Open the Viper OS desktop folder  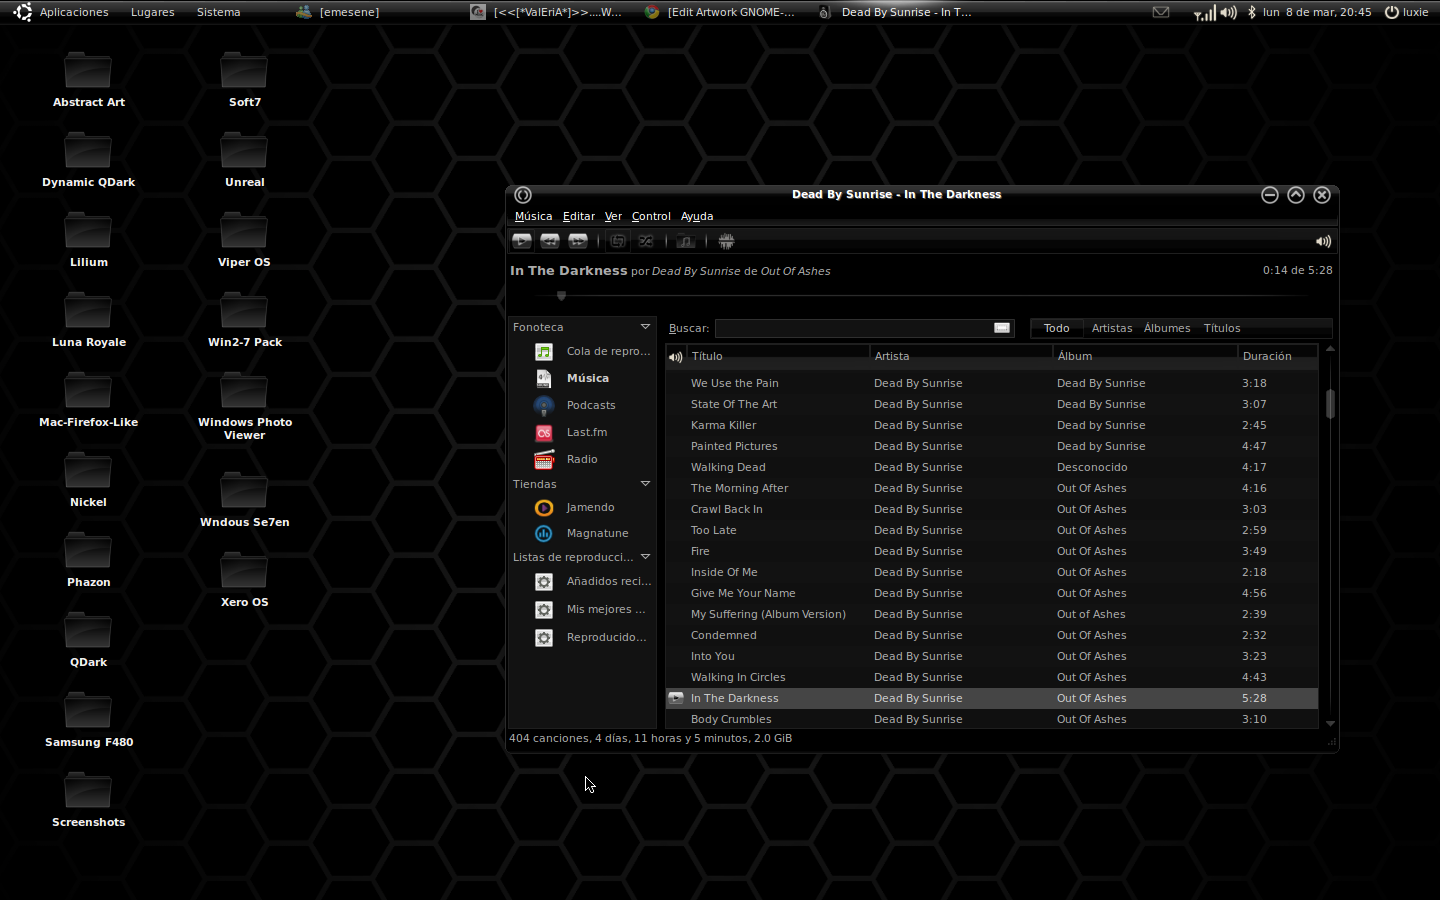point(244,240)
